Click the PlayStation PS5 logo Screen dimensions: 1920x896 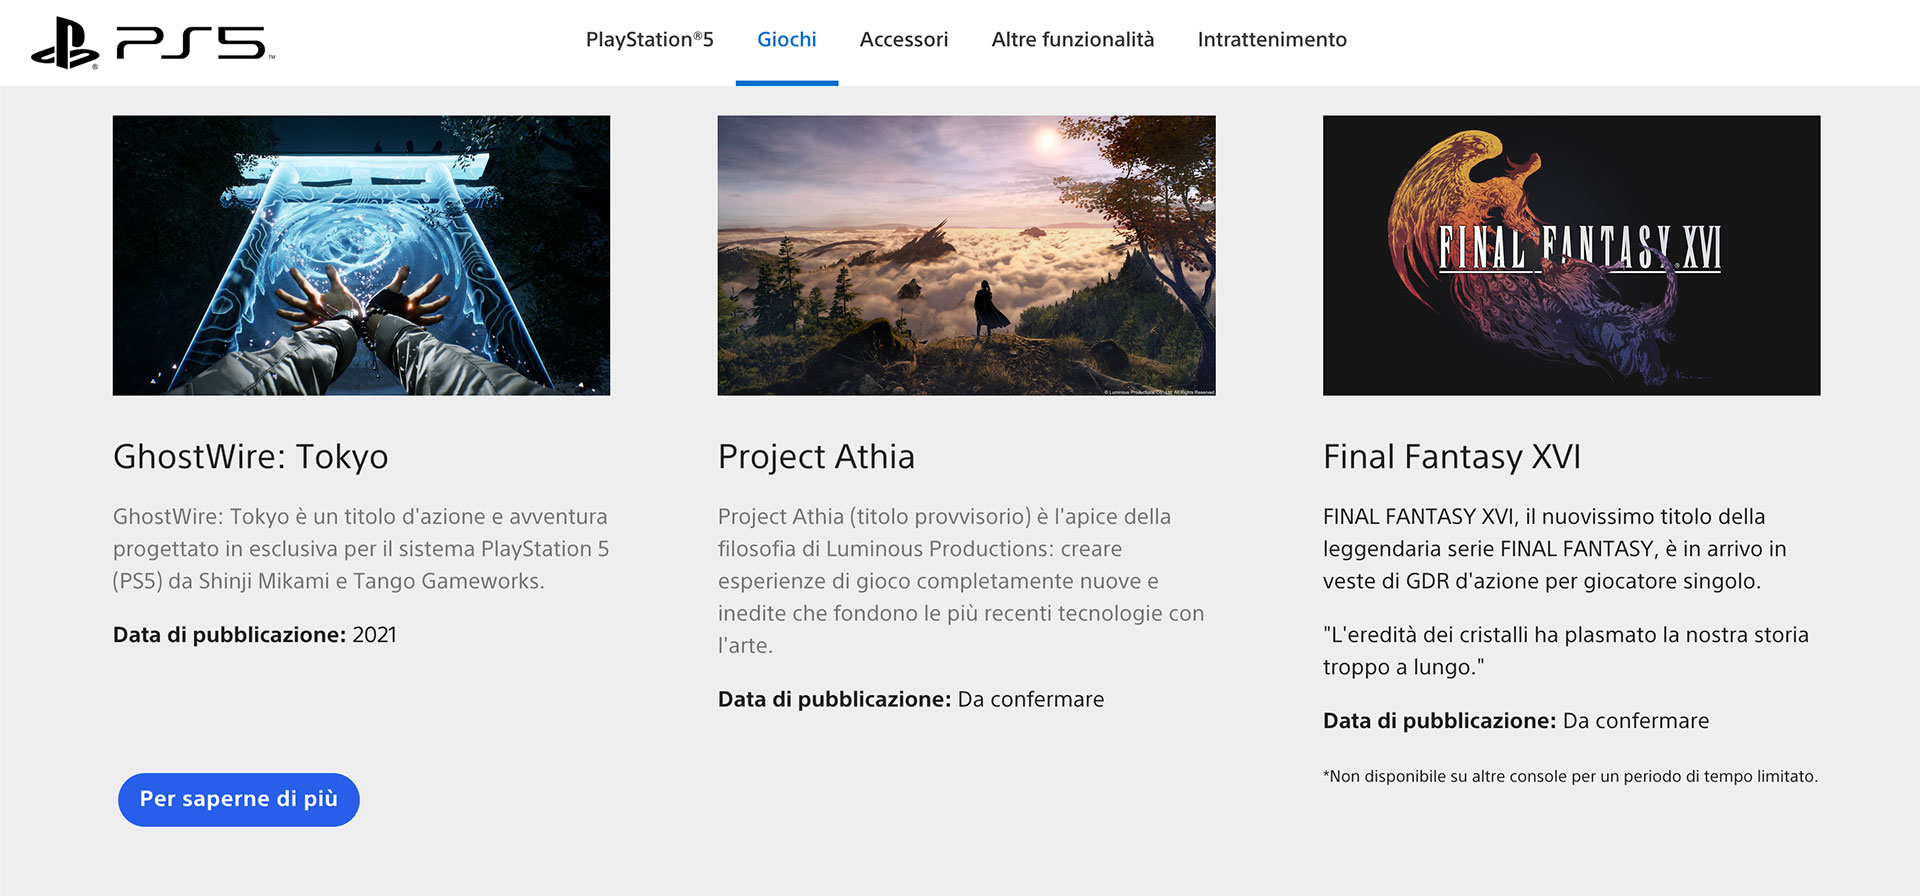tap(152, 43)
